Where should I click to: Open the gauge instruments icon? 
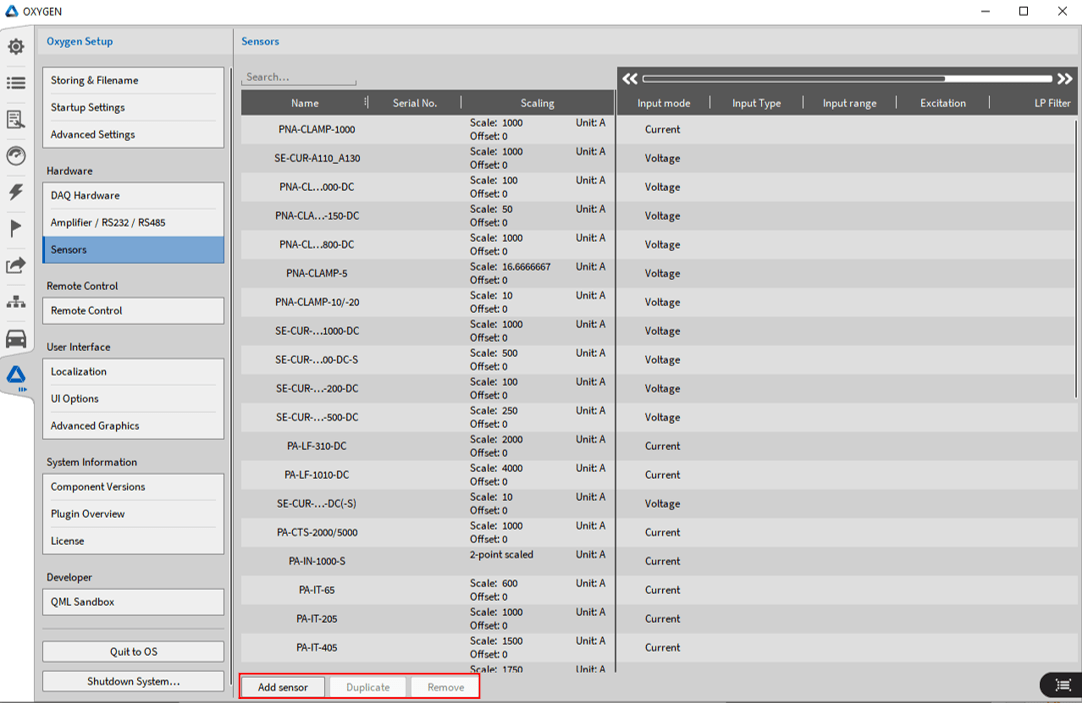16,156
